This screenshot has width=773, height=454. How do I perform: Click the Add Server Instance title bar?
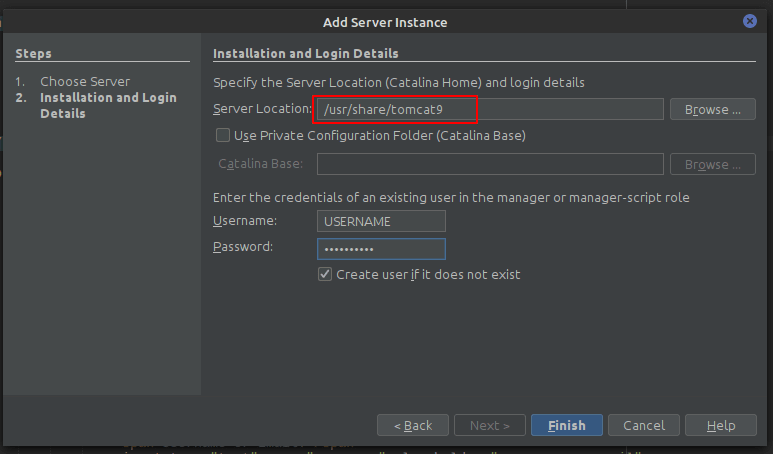(x=385, y=22)
